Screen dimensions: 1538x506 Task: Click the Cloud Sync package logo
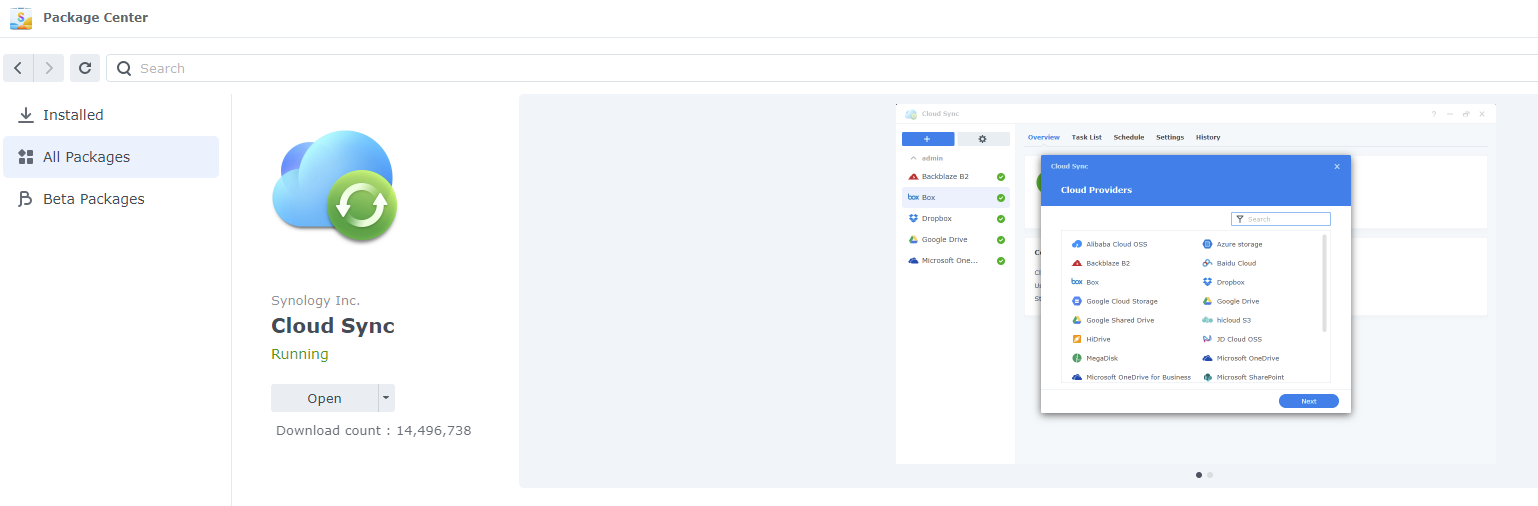point(335,186)
